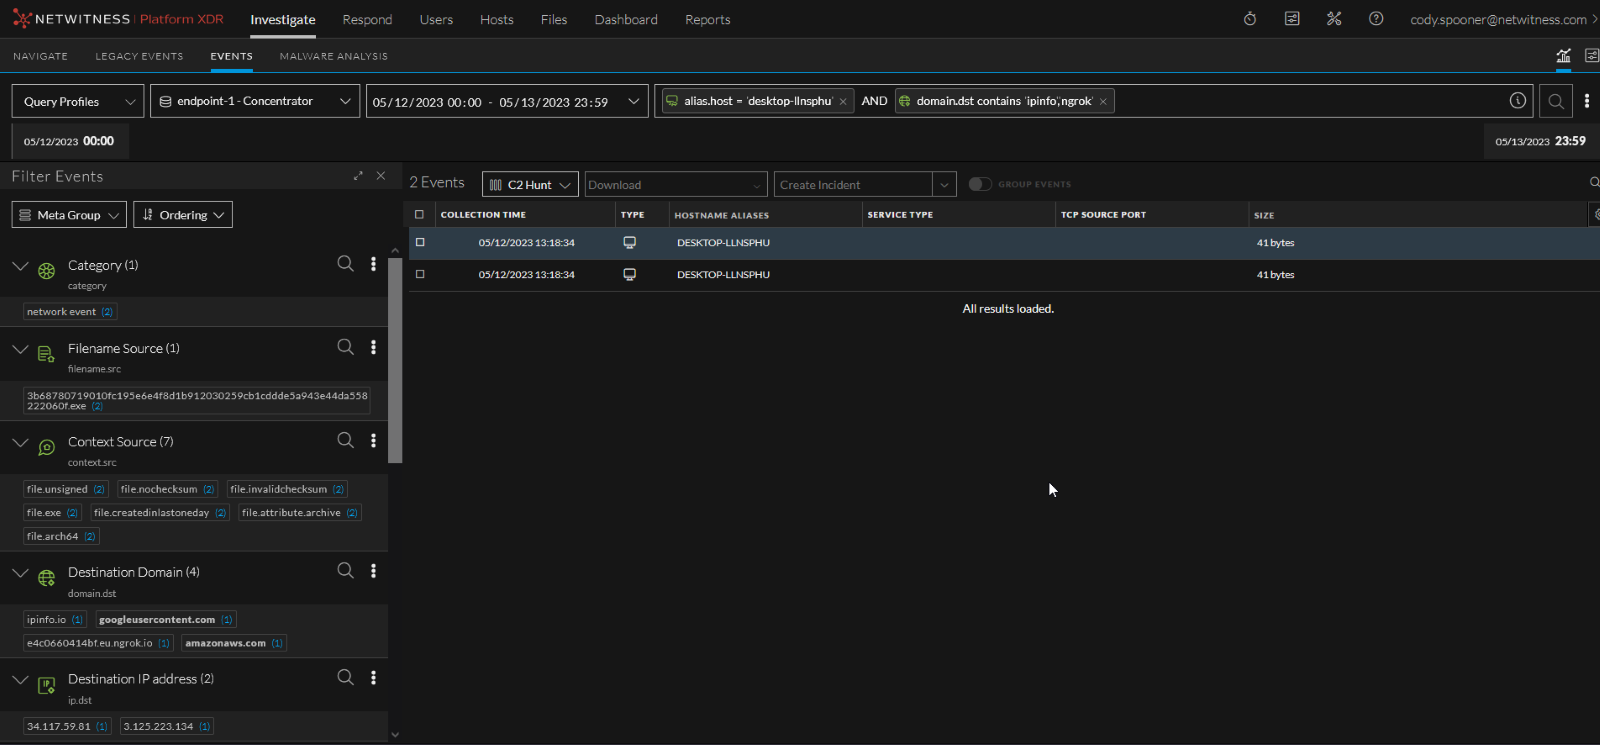Image resolution: width=1600 pixels, height=745 pixels.
Task: Filter by the network event value
Action: click(70, 311)
